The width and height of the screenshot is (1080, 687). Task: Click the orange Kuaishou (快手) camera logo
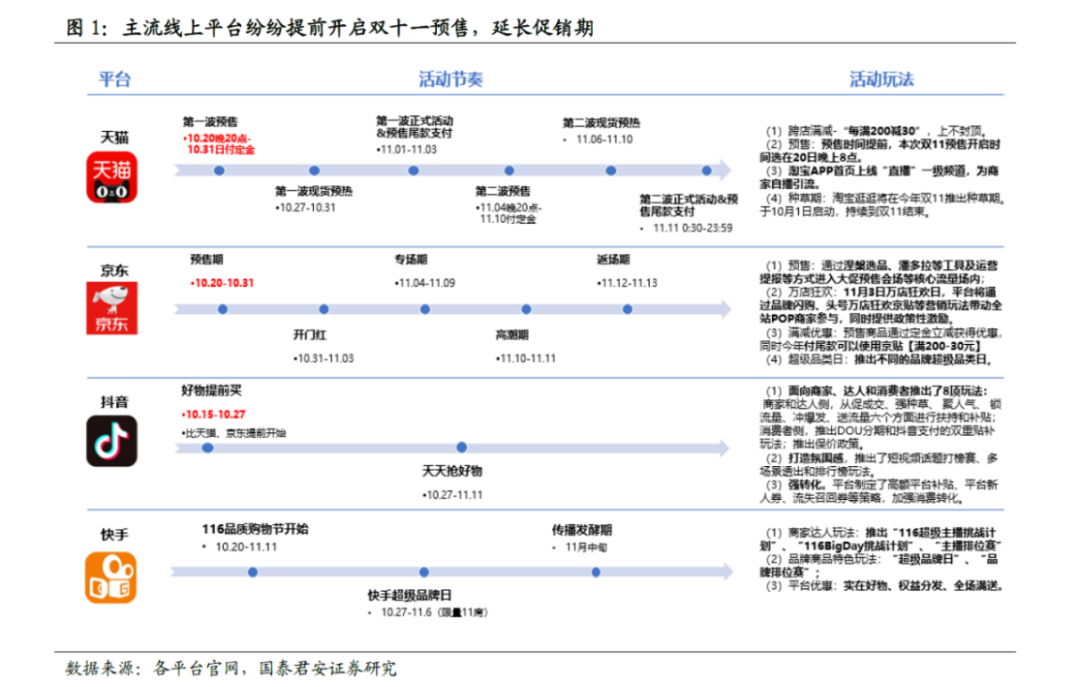tap(111, 577)
